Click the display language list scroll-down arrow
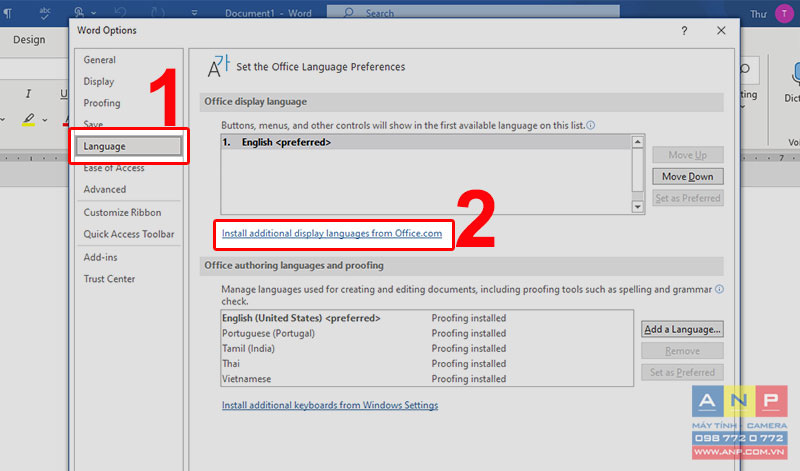Screen dimensions: 800x471 coord(638,207)
